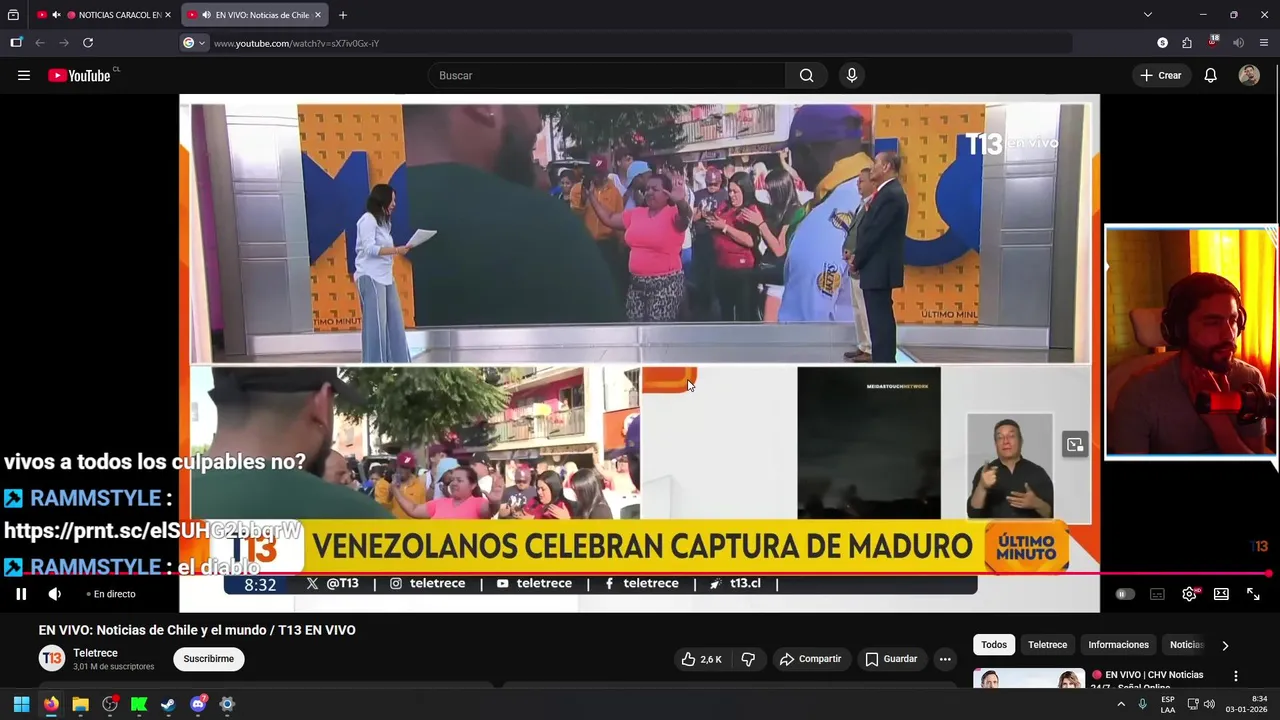Select the Noticias filter chip
Screen dimensions: 1280x720
[1186, 645]
